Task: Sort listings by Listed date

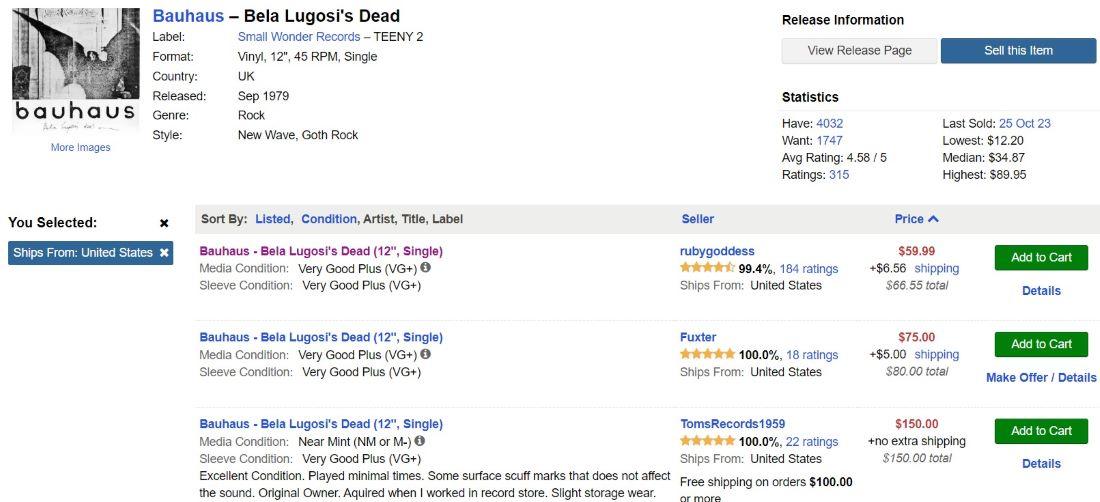Action: [272, 219]
